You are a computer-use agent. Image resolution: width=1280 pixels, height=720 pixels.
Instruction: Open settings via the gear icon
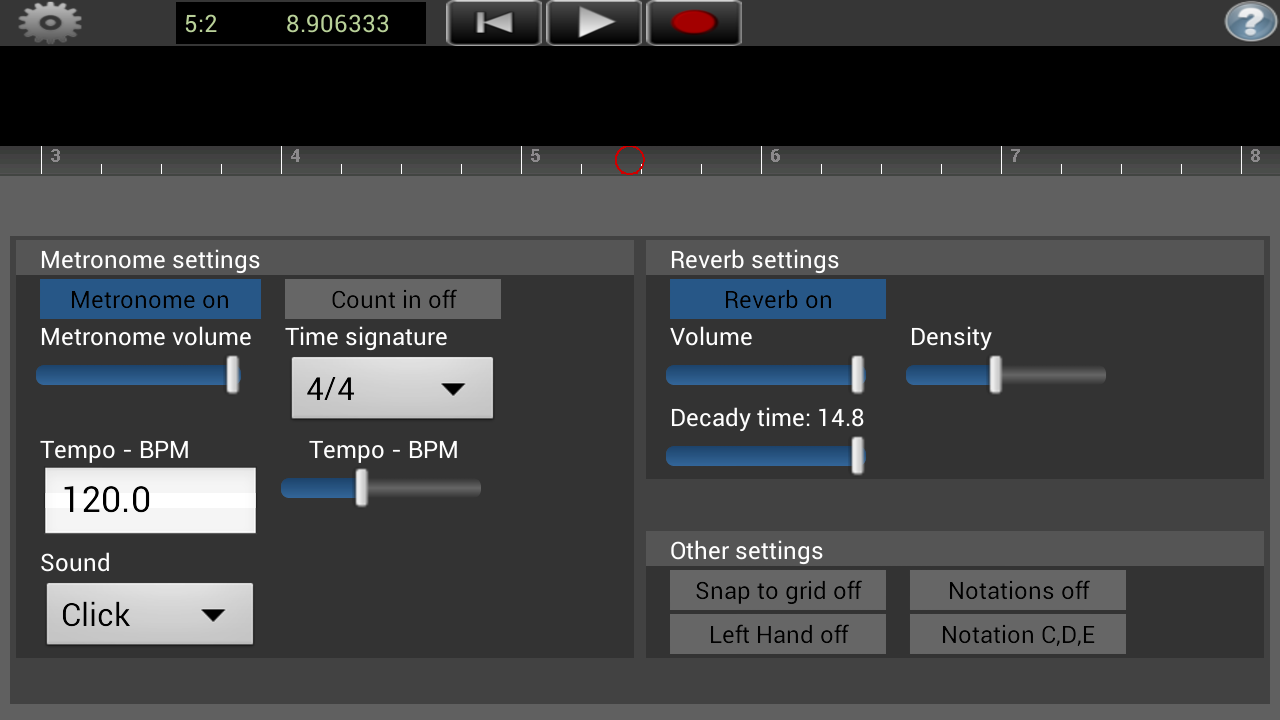[x=50, y=22]
